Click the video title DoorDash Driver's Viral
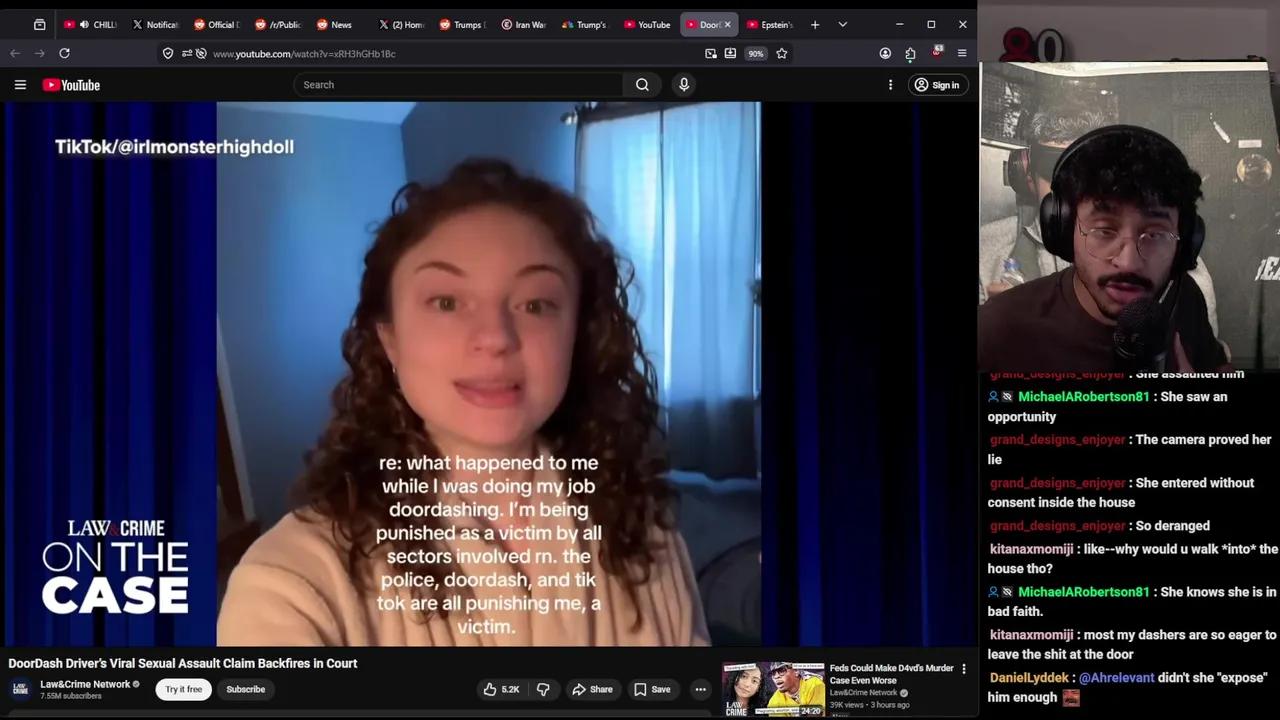Screen dimensions: 1280x720 pos(183,663)
